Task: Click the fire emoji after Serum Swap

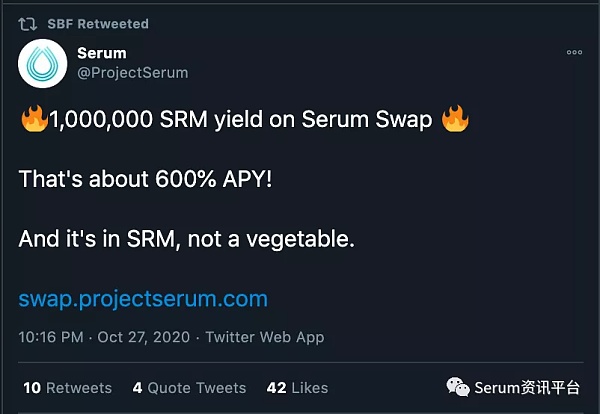Action: [455, 118]
